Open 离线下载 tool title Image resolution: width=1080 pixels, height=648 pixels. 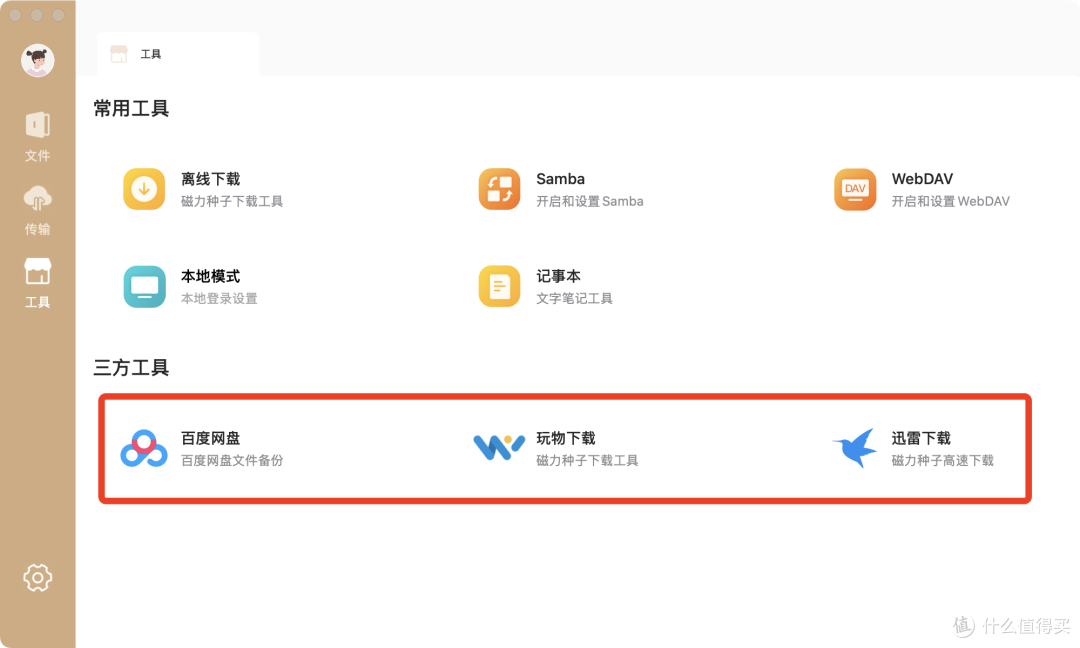(210, 179)
